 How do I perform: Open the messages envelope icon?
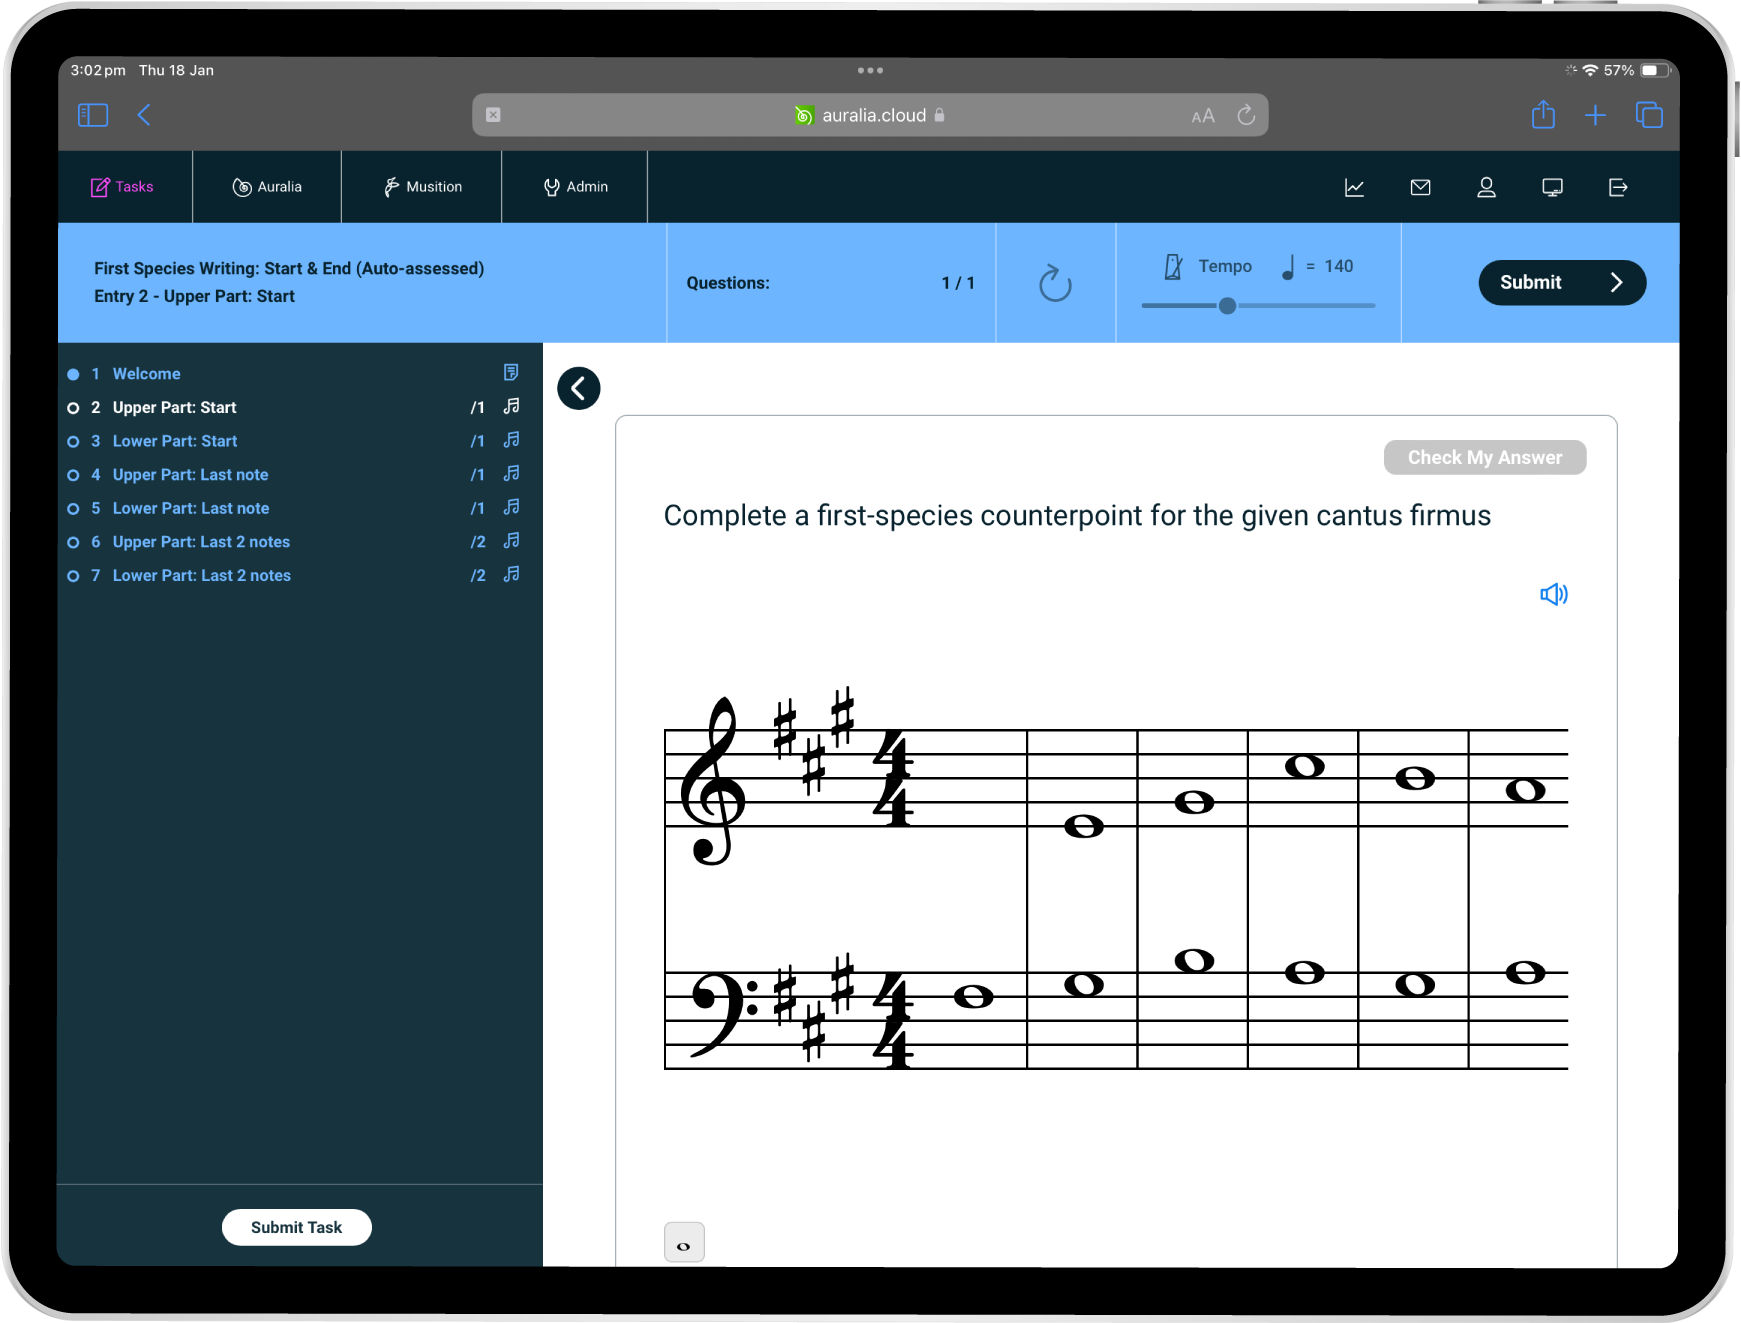pyautogui.click(x=1420, y=187)
